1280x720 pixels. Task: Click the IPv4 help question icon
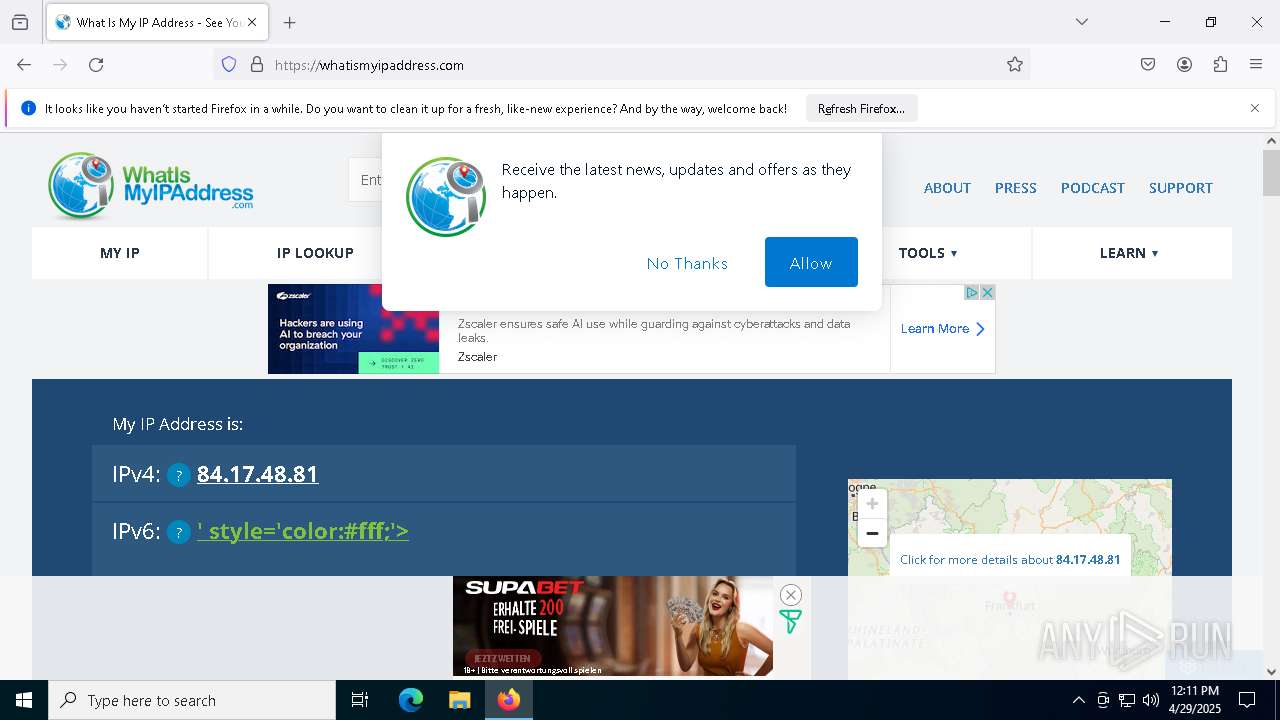coord(178,476)
